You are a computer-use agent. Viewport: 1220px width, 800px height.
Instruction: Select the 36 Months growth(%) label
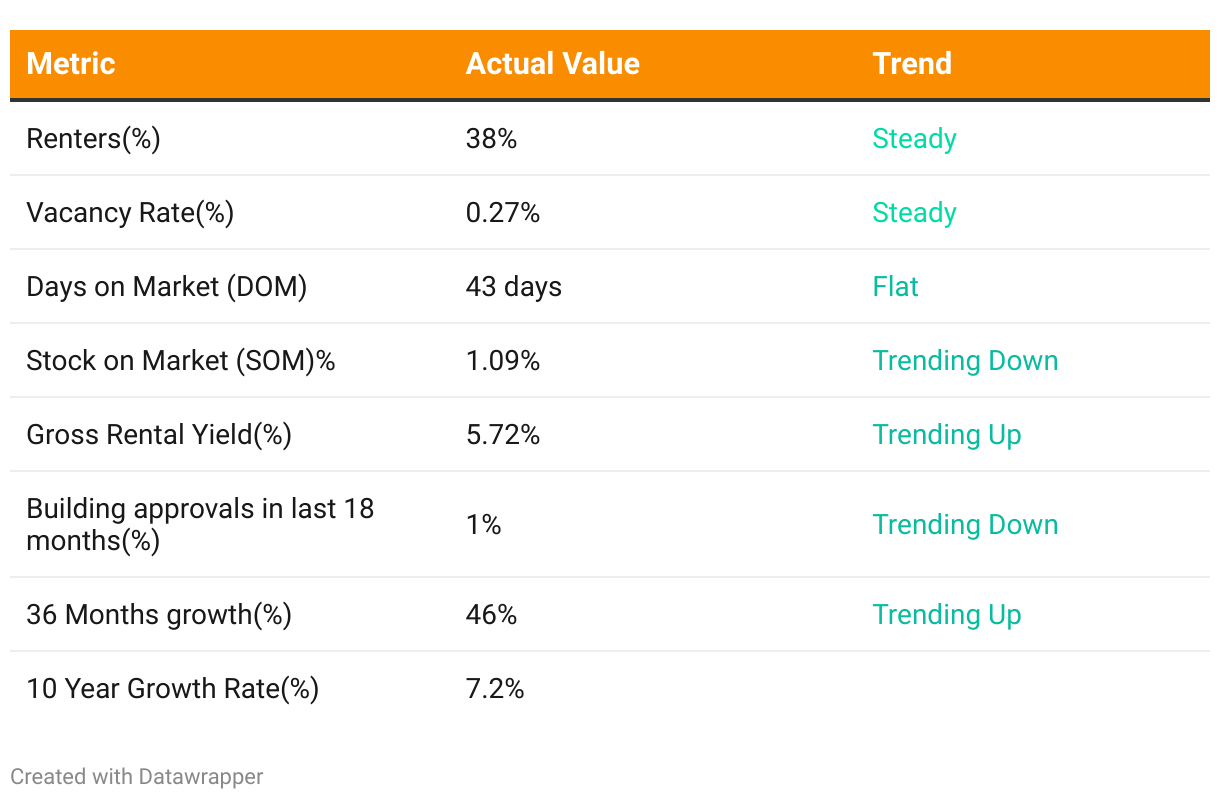click(159, 614)
